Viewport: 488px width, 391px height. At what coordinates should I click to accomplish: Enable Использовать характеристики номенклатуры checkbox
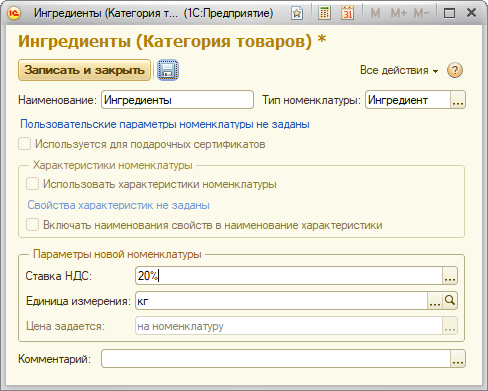[x=33, y=184]
